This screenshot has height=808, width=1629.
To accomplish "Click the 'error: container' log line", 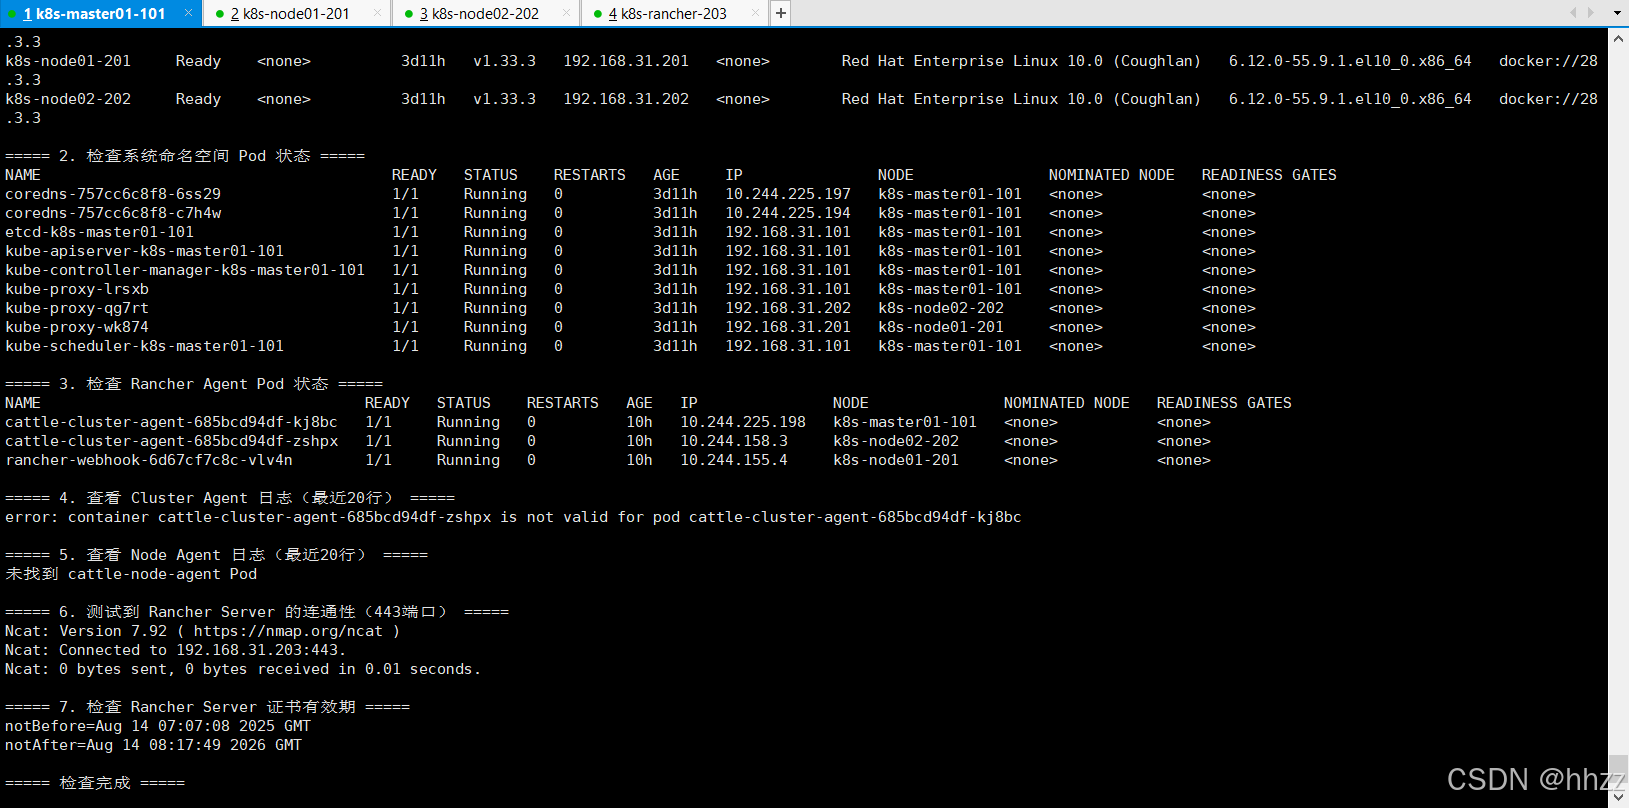I will tap(513, 517).
